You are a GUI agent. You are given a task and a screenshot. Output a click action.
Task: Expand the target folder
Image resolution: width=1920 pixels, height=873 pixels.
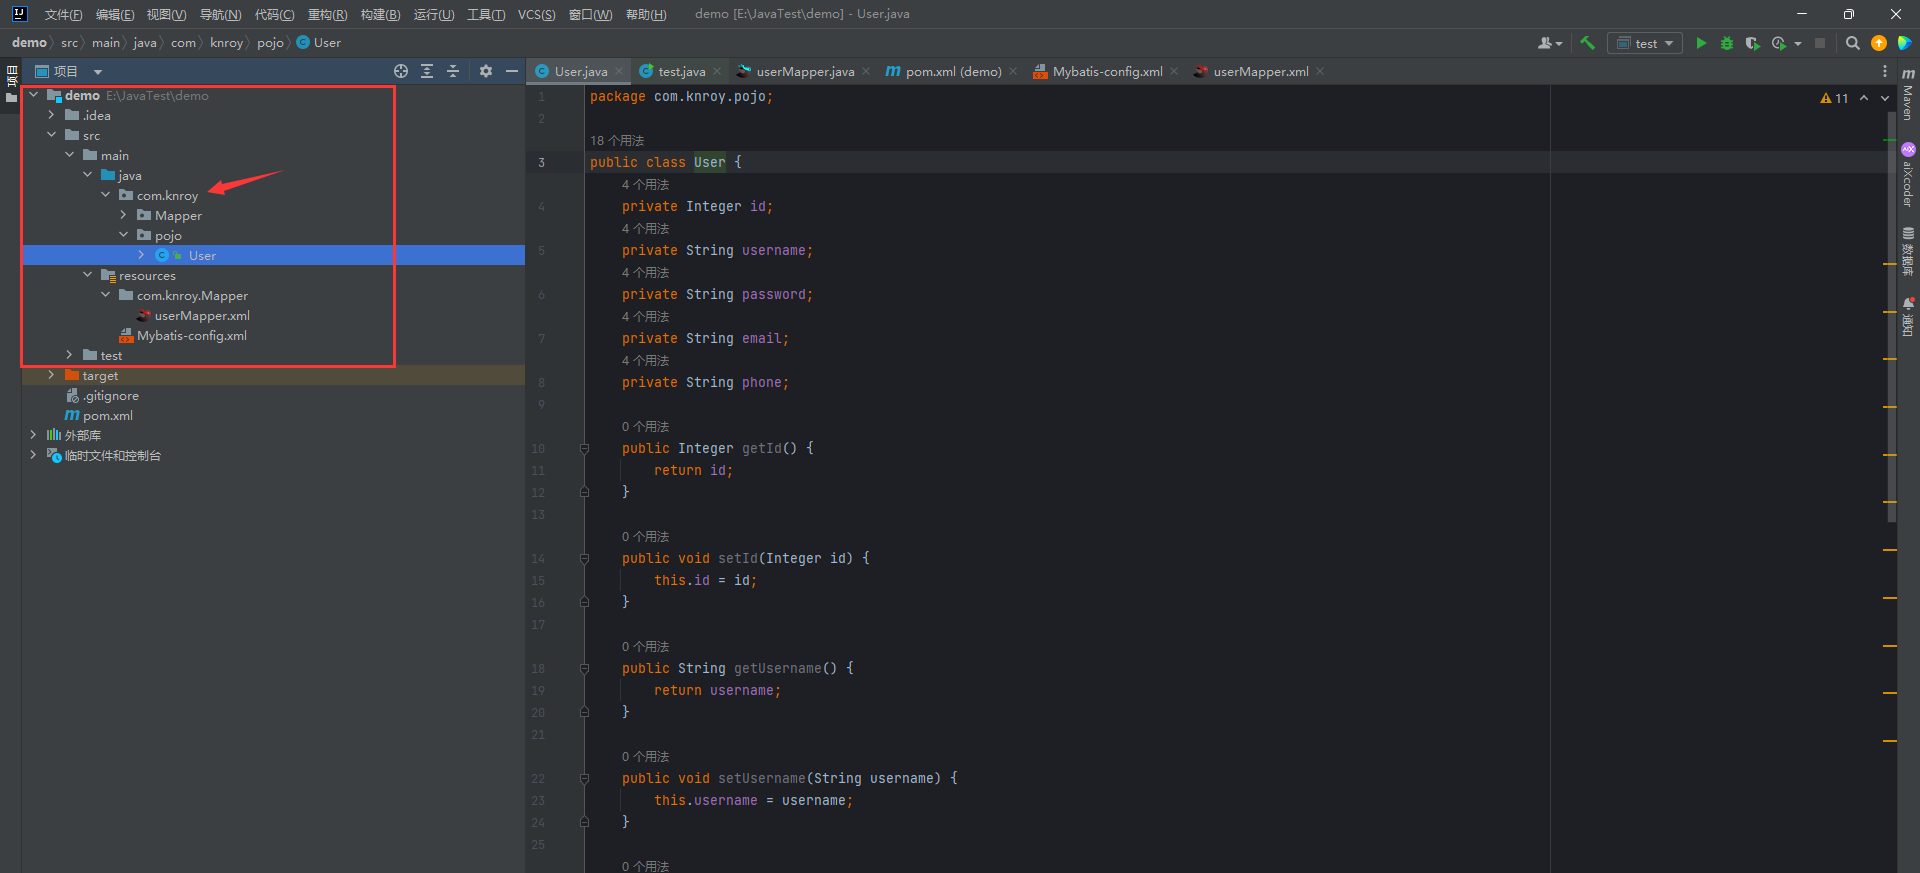[51, 375]
